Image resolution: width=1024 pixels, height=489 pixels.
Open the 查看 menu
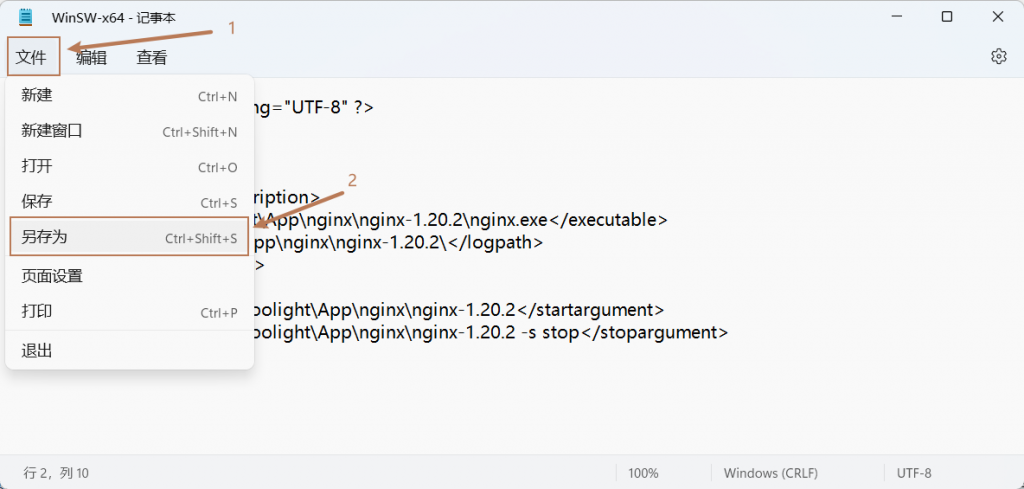pyautogui.click(x=152, y=58)
